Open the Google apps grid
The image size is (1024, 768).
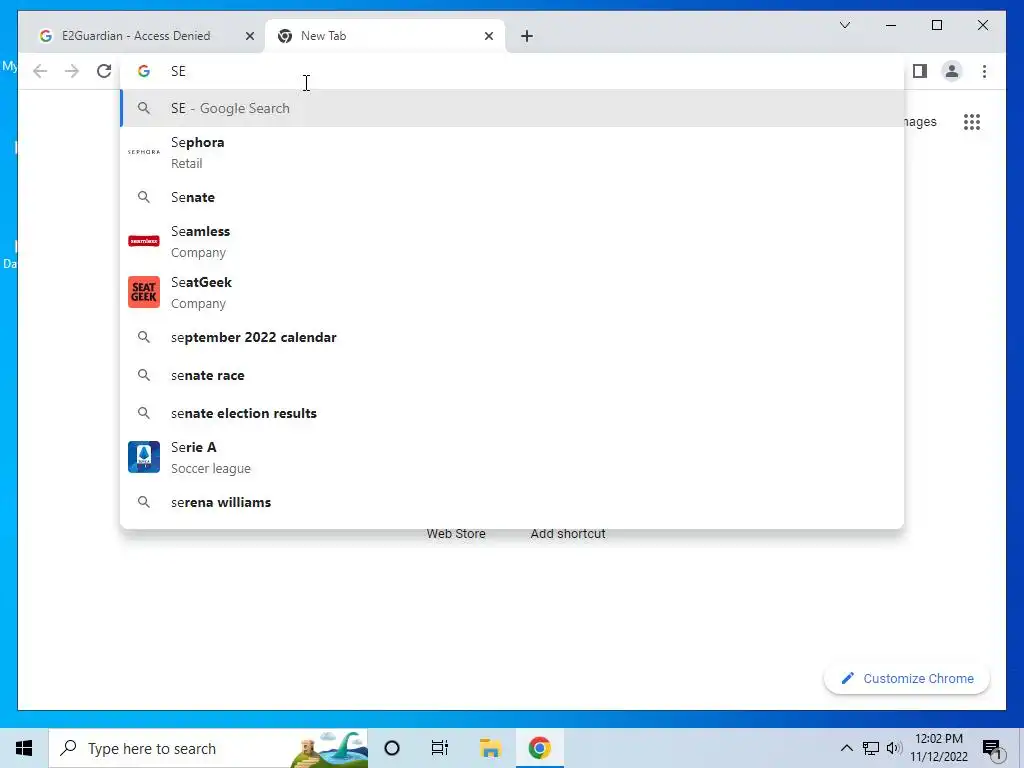(x=972, y=122)
